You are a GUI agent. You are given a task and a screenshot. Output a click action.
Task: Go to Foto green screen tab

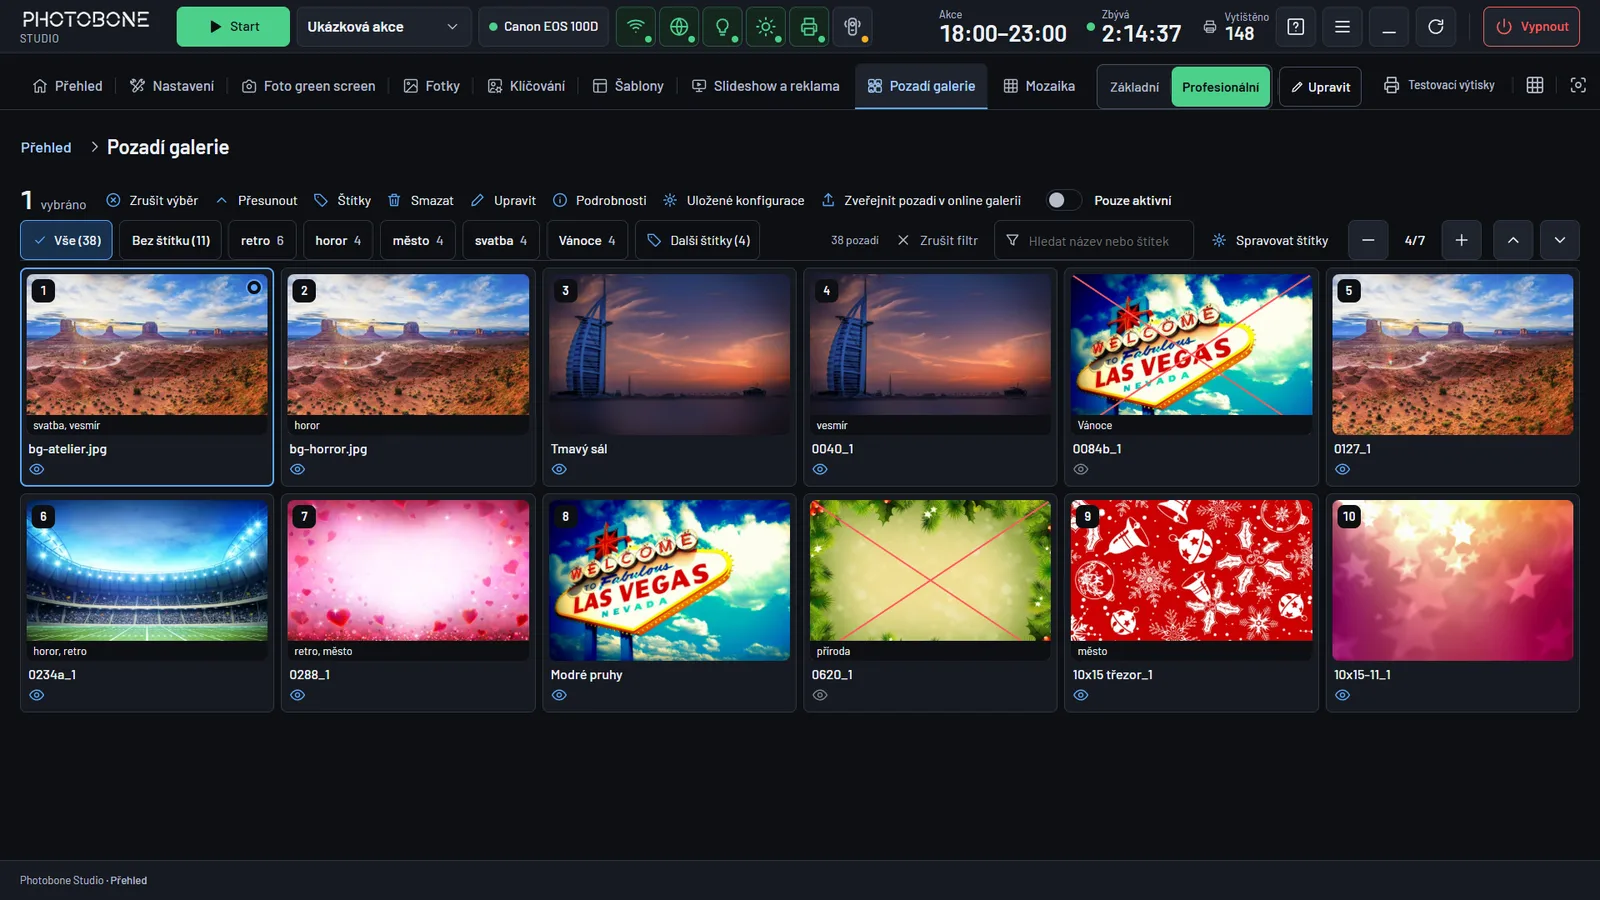pyautogui.click(x=309, y=86)
